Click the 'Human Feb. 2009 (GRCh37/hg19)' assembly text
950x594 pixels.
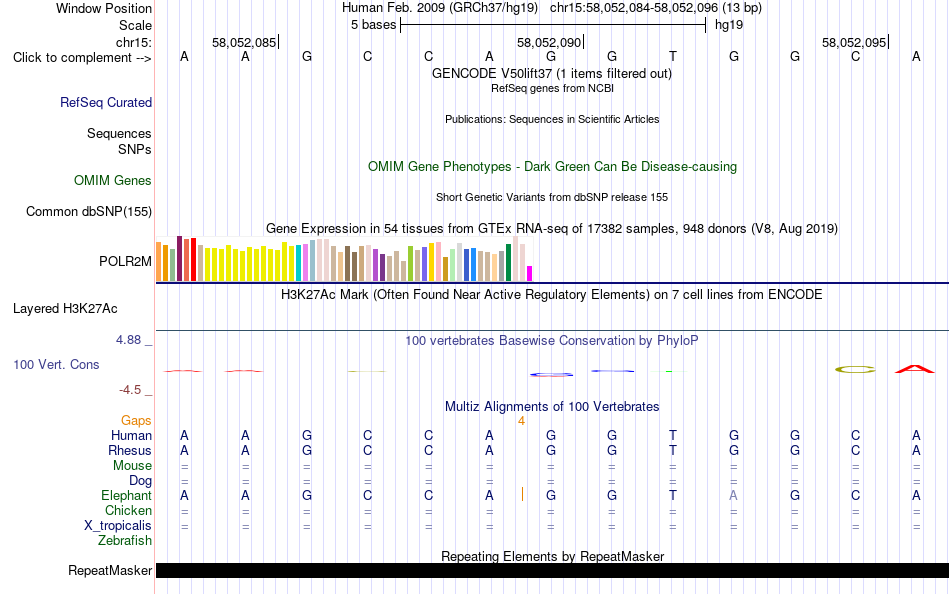[440, 8]
